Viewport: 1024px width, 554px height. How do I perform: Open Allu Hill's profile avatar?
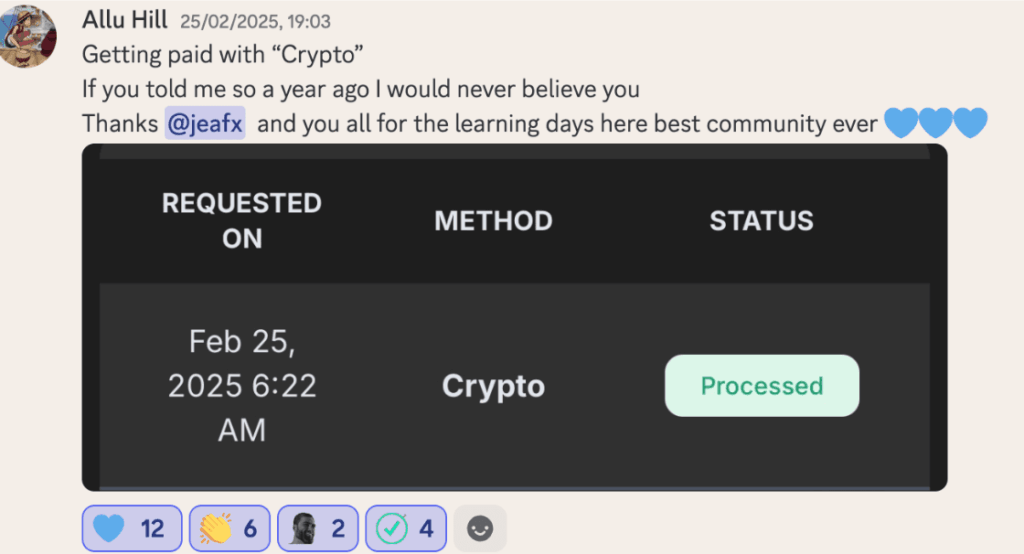(27, 36)
